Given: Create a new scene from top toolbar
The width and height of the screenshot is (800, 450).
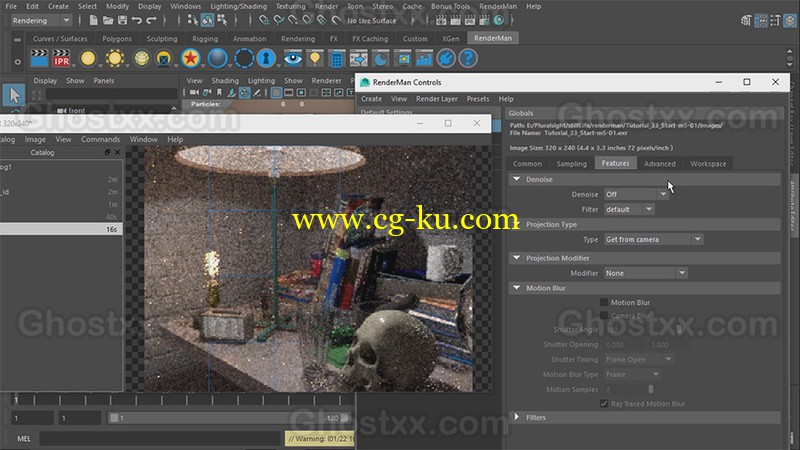Looking at the screenshot, I should click(x=93, y=20).
